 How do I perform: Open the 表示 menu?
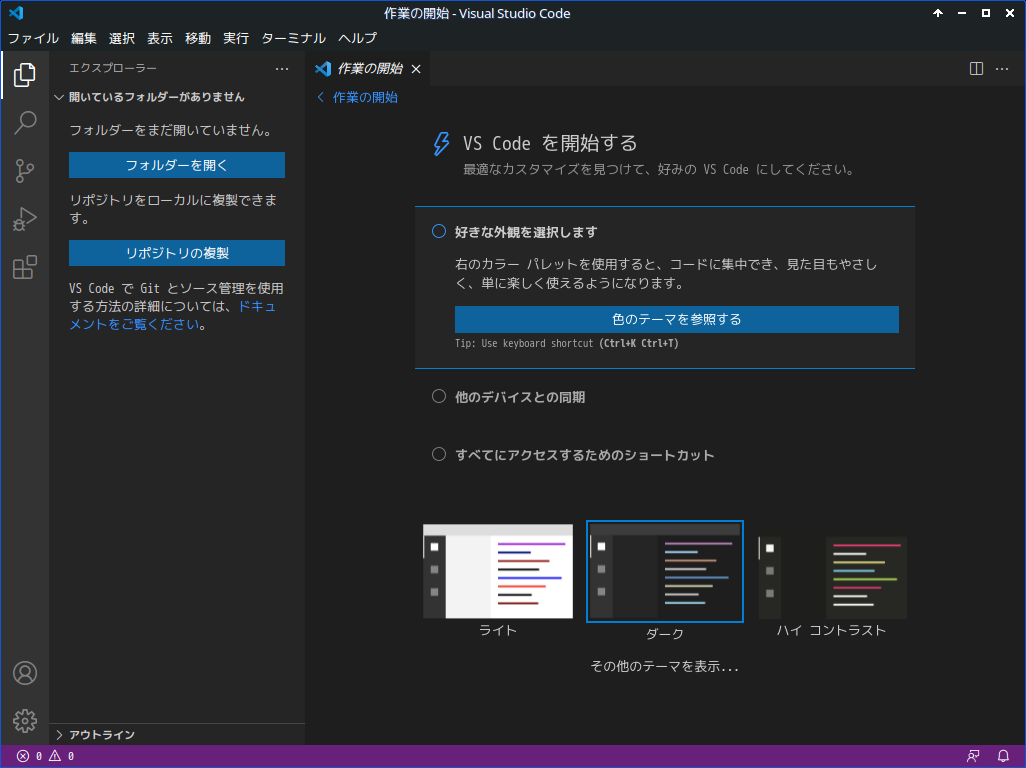(x=160, y=38)
